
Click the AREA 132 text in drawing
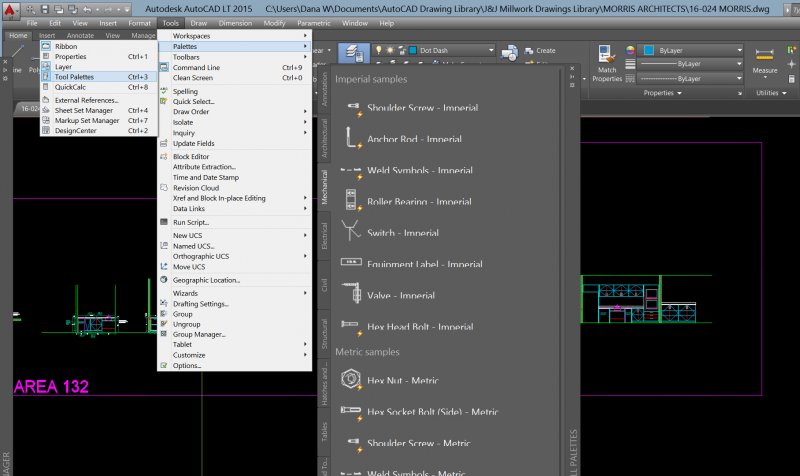(x=51, y=386)
